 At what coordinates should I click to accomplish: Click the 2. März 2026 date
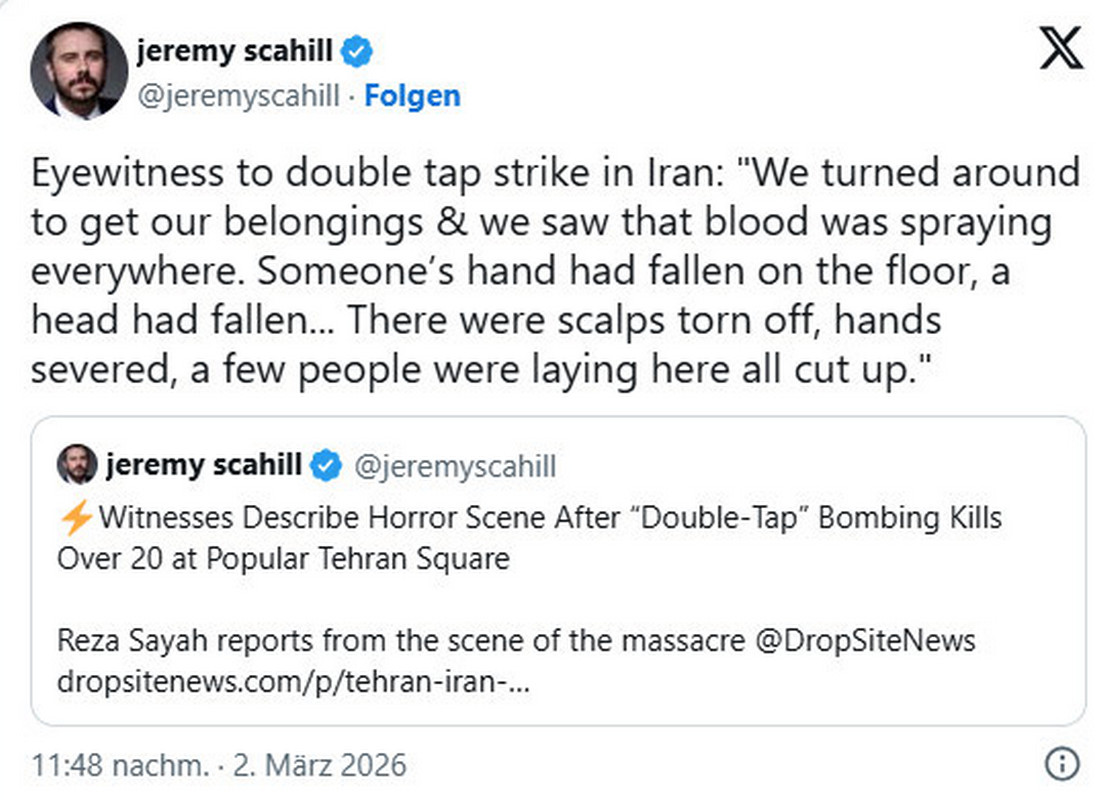pos(320,765)
